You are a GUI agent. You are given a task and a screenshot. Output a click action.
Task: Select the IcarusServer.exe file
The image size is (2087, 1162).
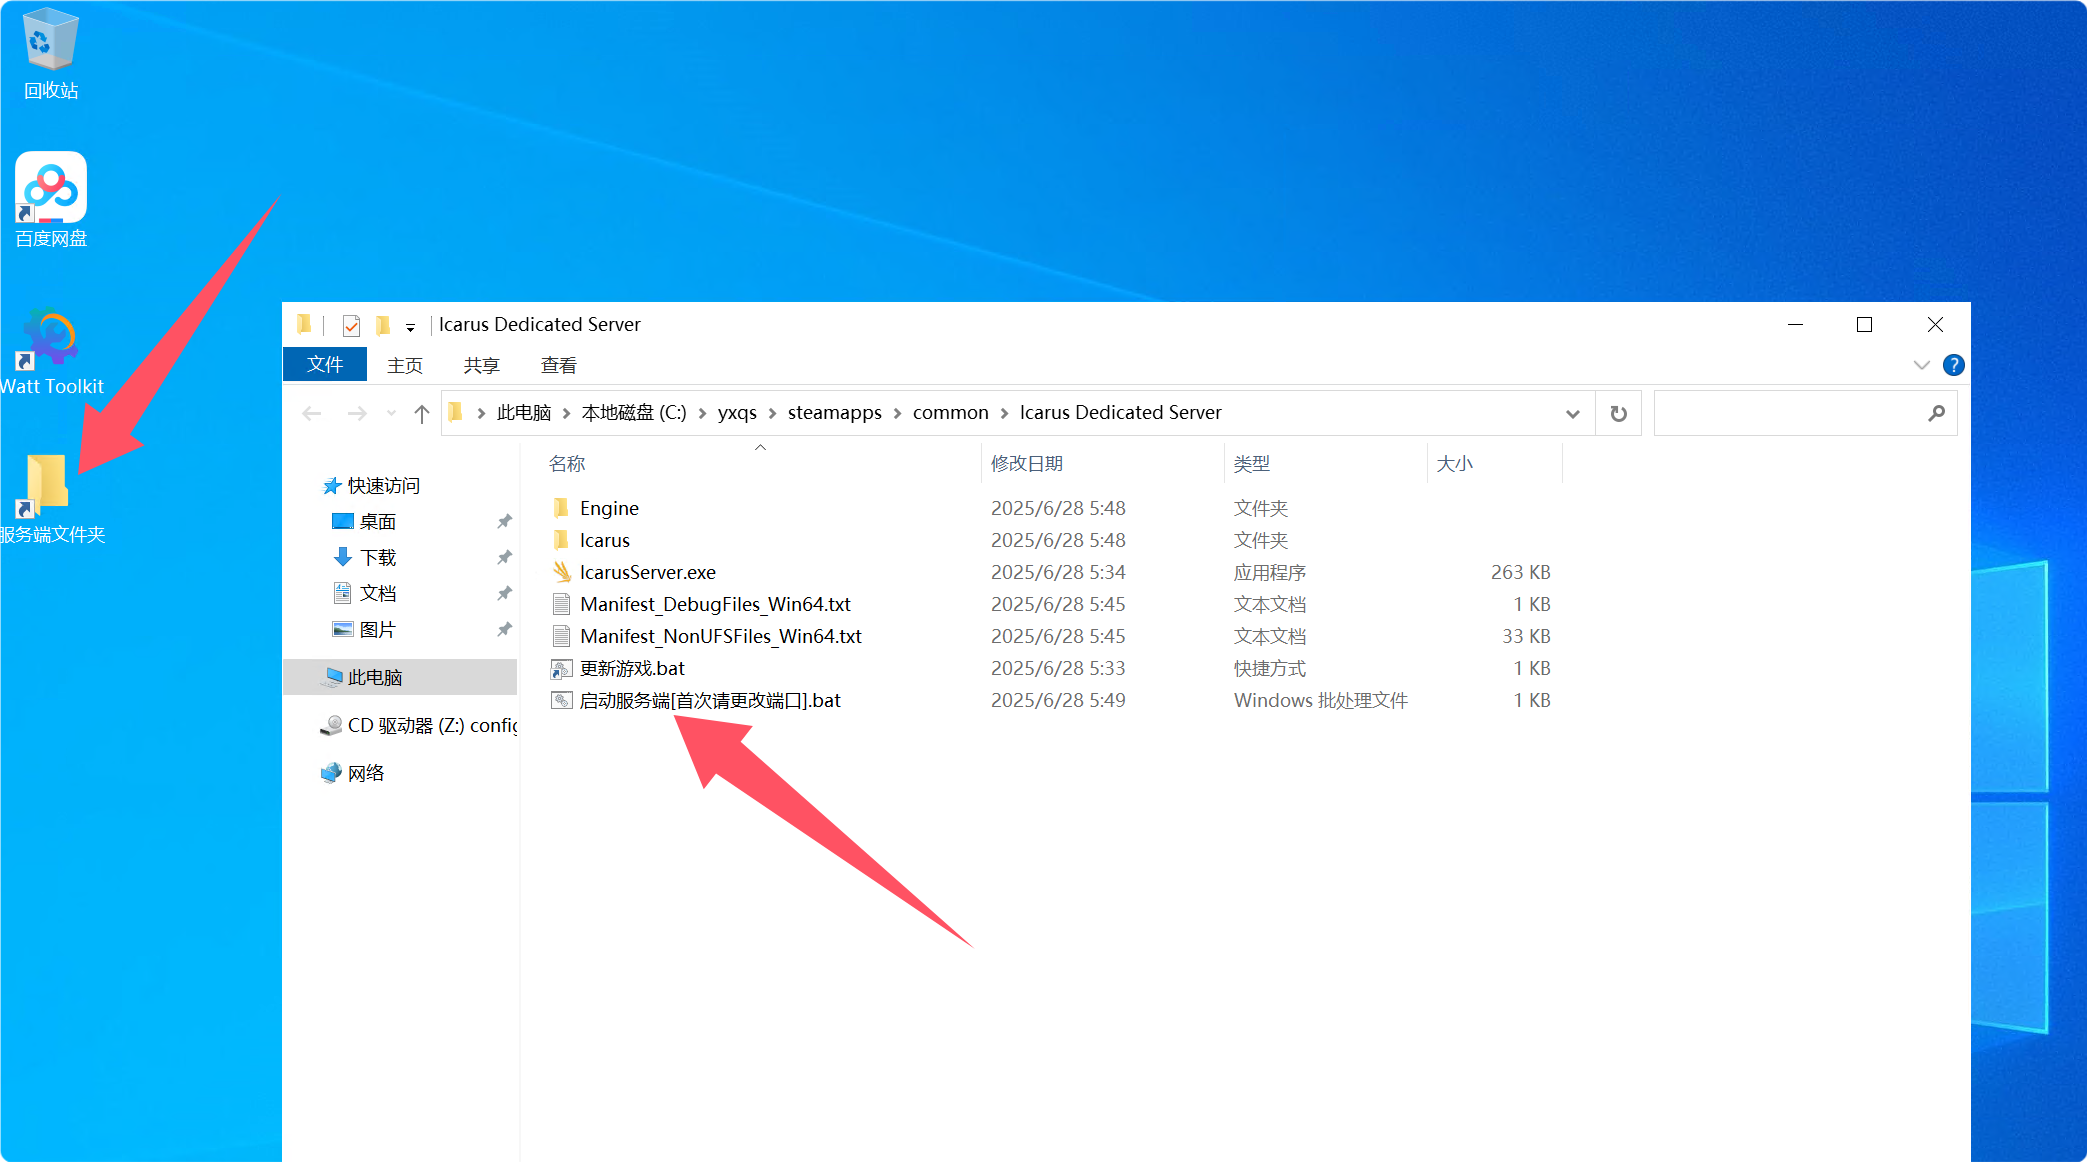(647, 572)
